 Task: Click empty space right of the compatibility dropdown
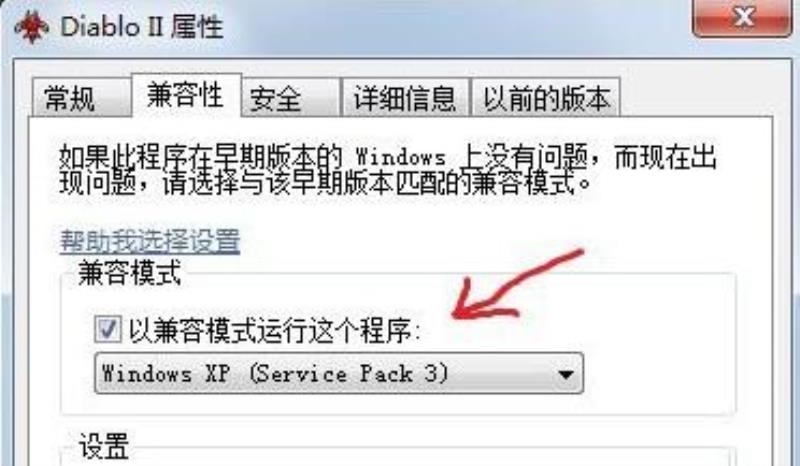658,373
